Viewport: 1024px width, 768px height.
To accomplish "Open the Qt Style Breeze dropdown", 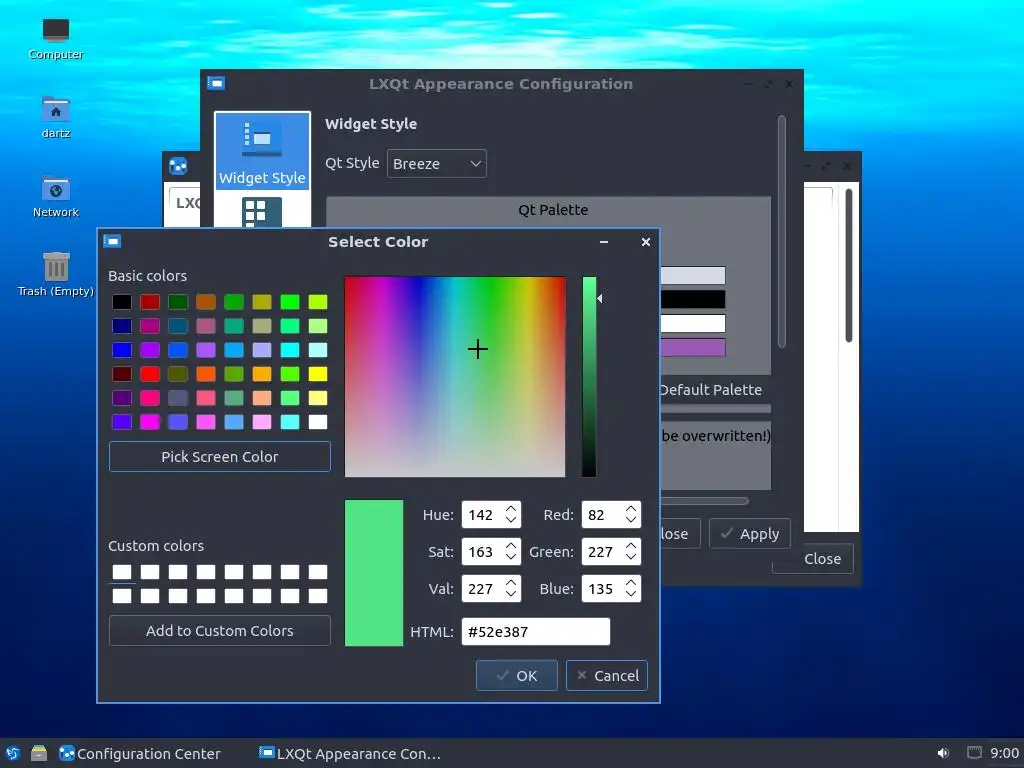I will coord(437,164).
